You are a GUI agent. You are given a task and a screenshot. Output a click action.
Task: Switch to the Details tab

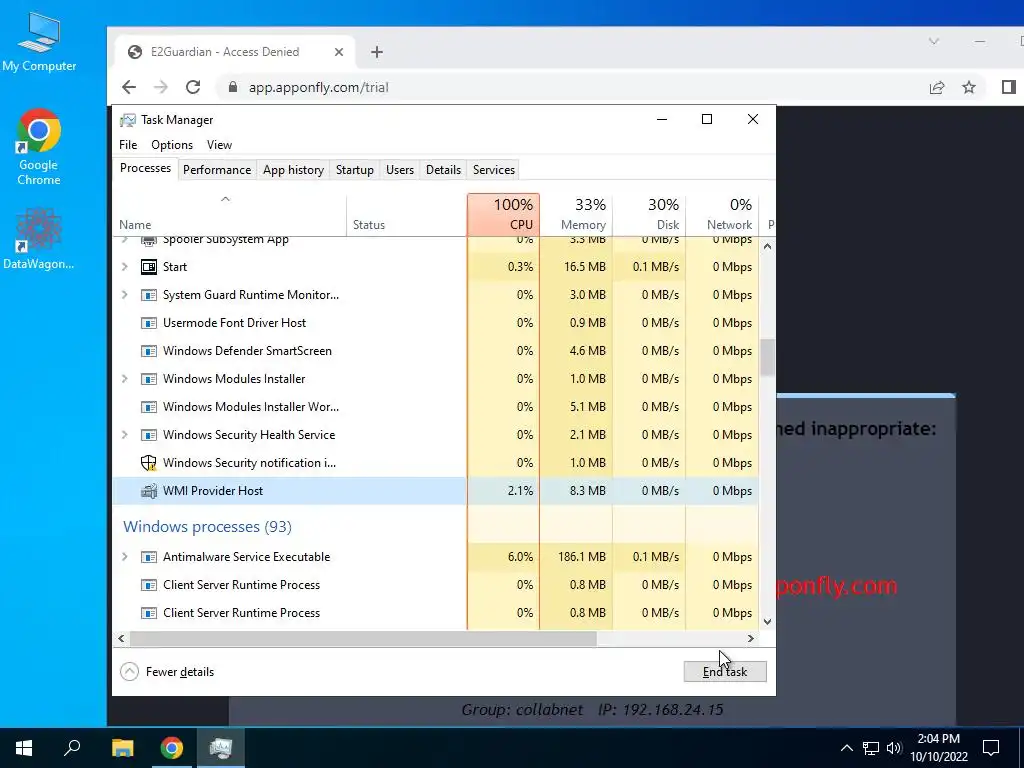443,170
